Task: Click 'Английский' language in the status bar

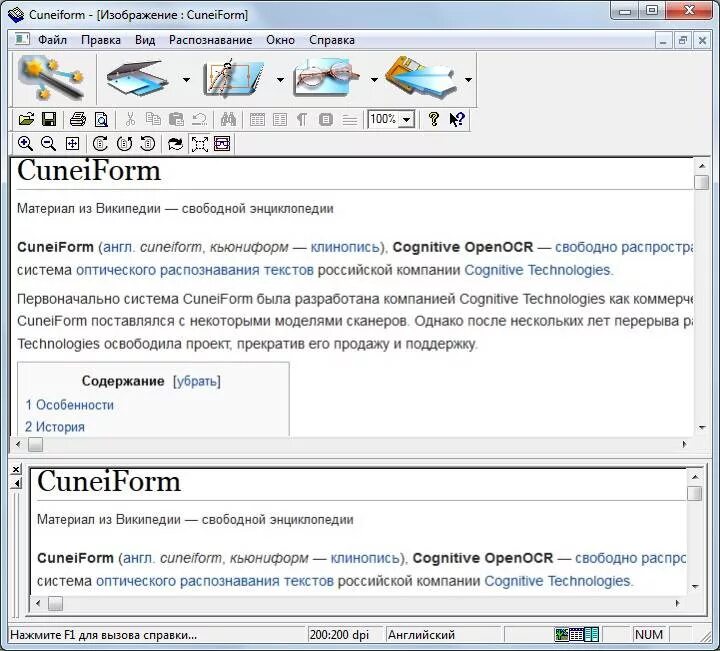Action: tap(421, 635)
